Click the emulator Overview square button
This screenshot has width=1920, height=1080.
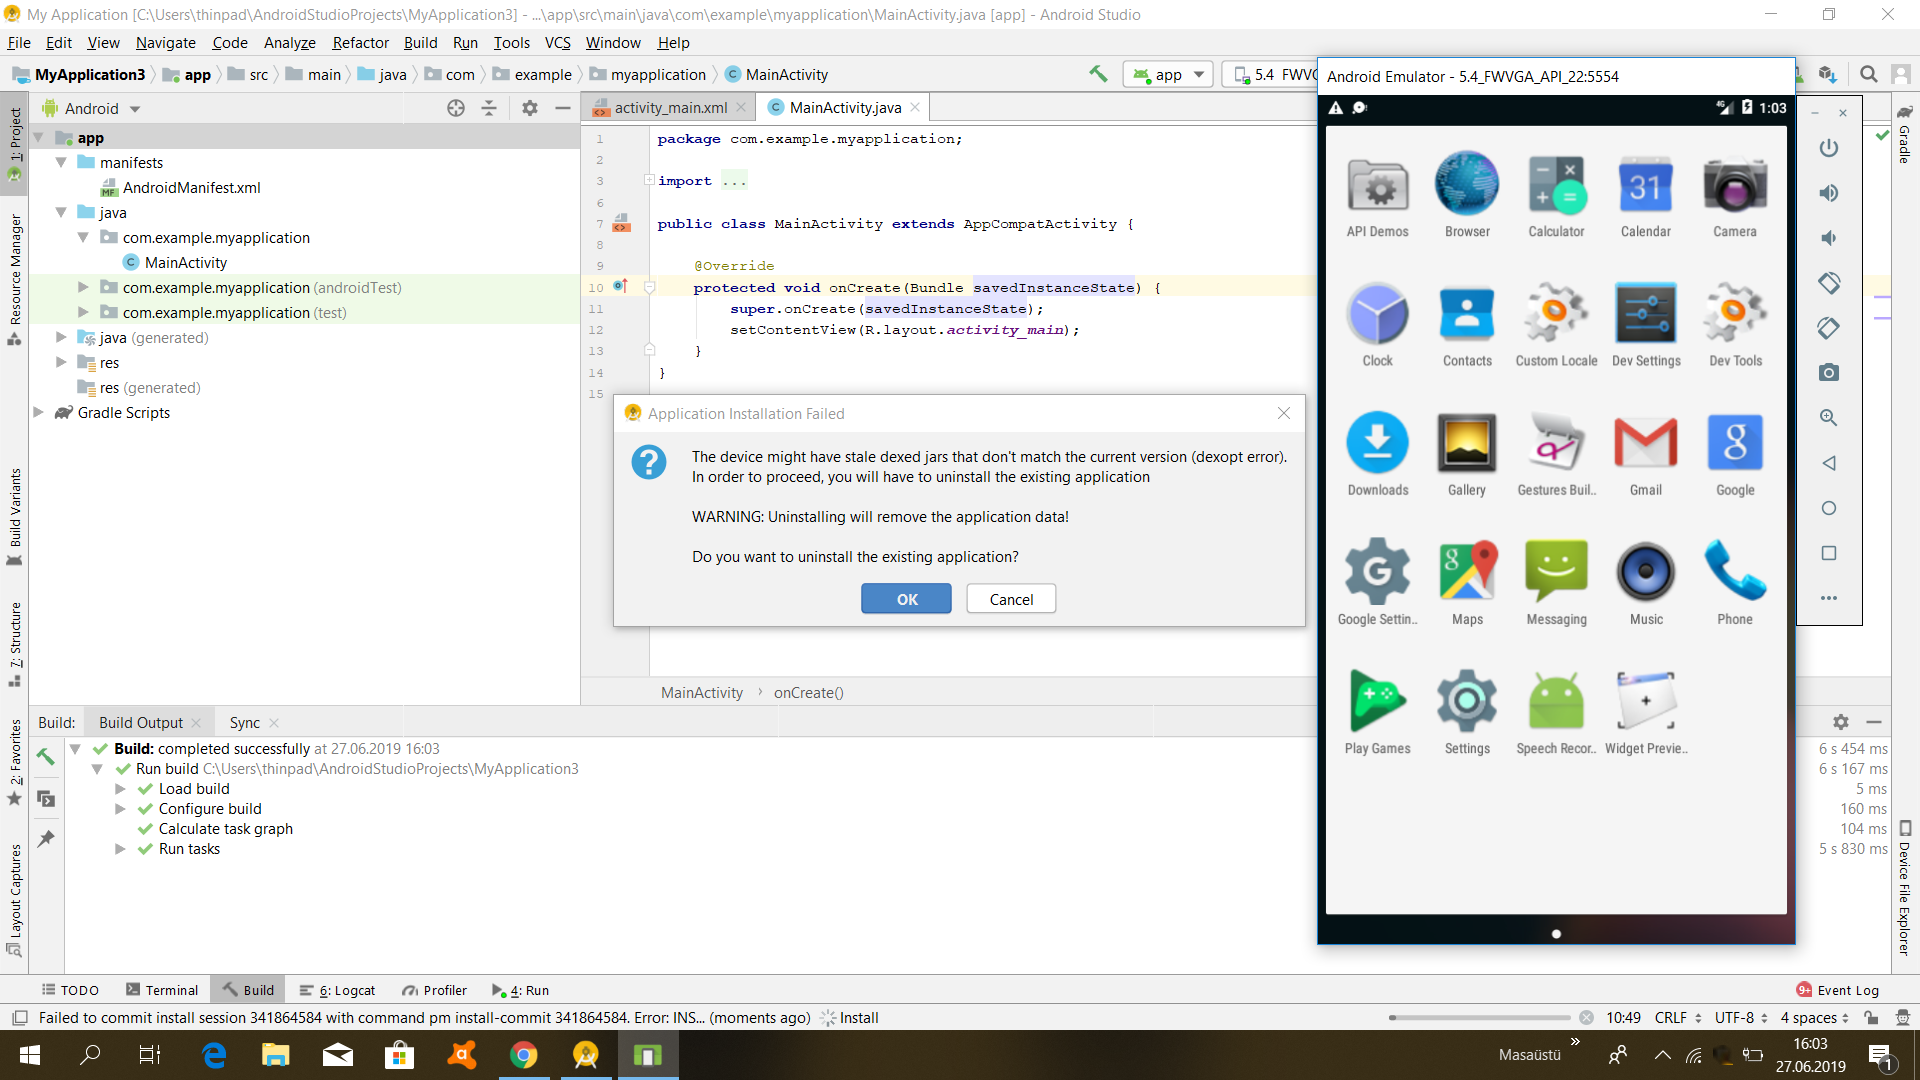(1829, 553)
